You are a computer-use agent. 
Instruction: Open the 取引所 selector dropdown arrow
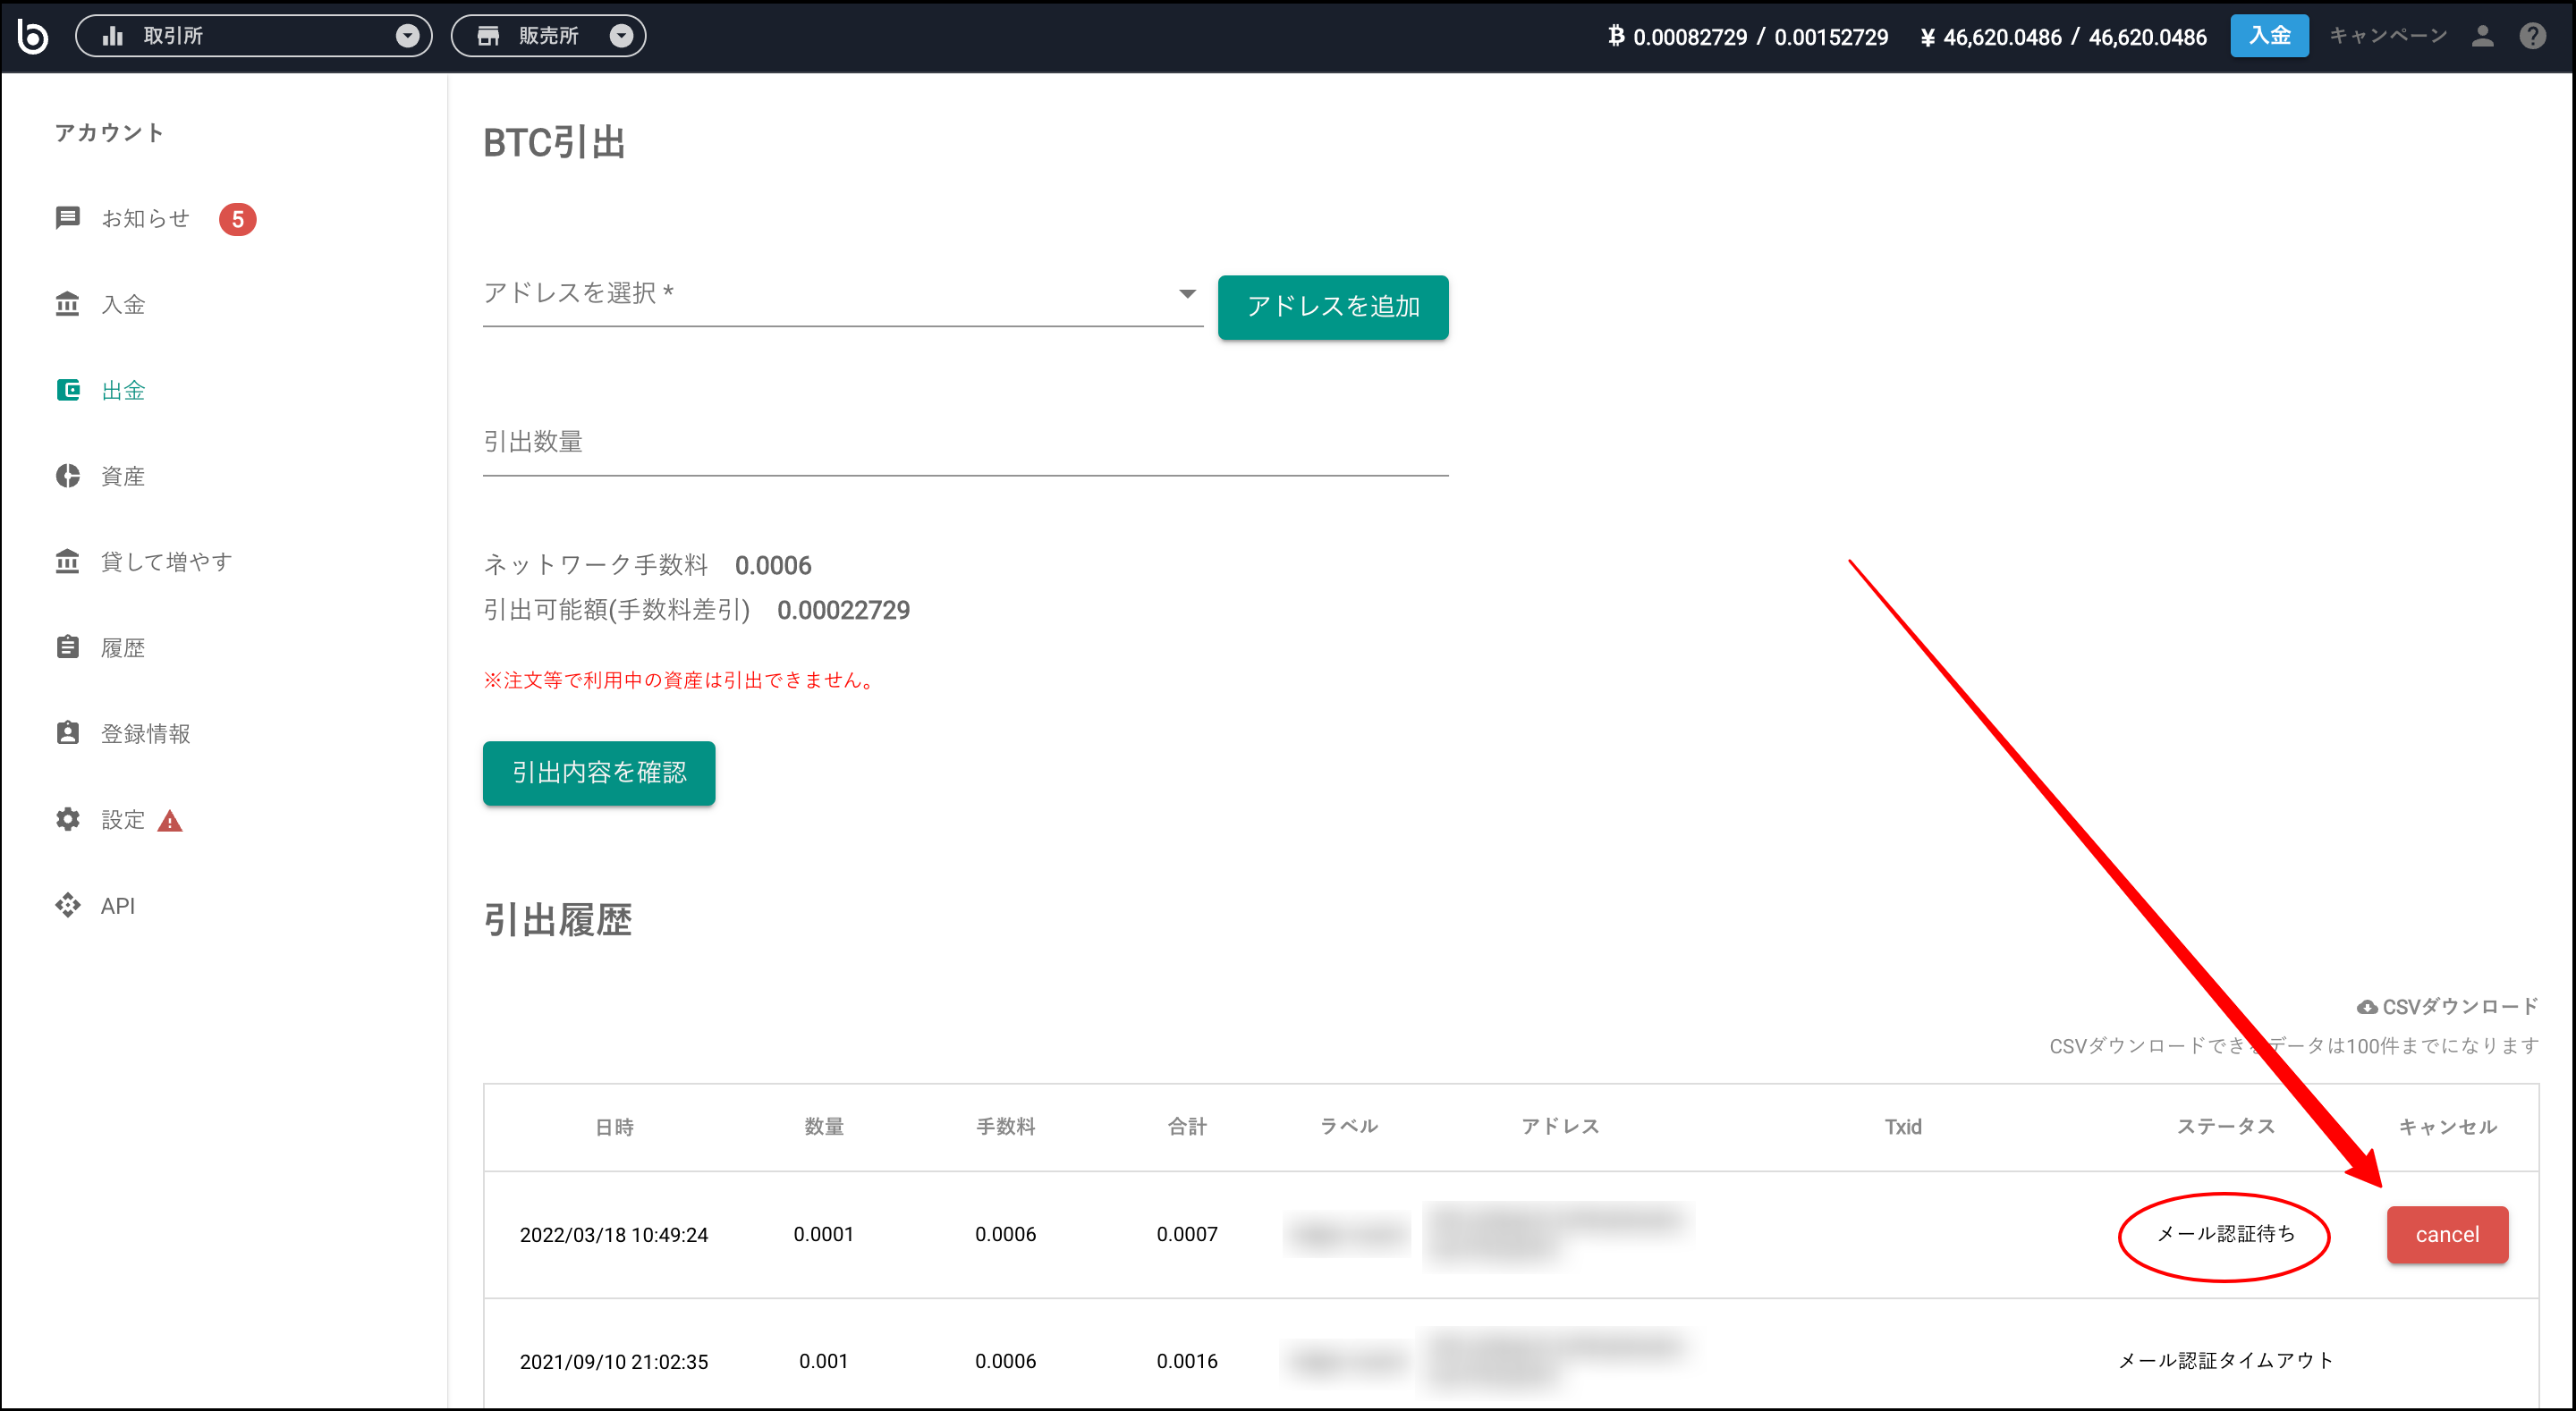[407, 35]
